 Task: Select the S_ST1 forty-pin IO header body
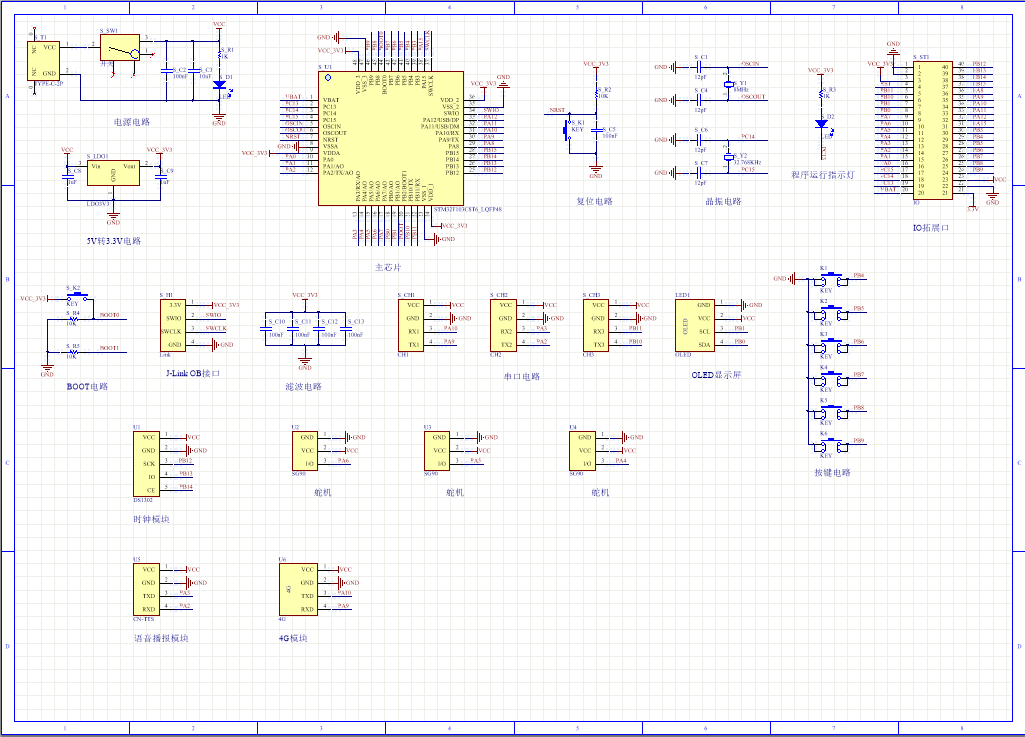(933, 128)
